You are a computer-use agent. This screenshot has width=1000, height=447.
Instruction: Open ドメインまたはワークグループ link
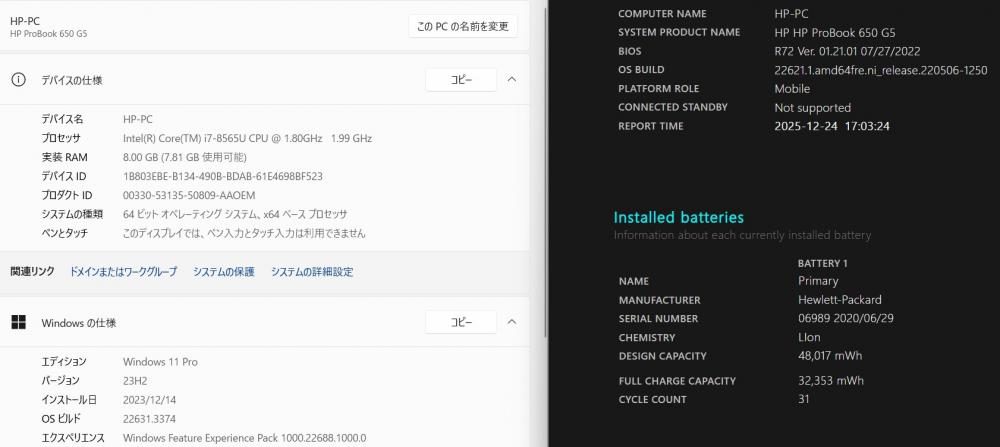[123, 272]
